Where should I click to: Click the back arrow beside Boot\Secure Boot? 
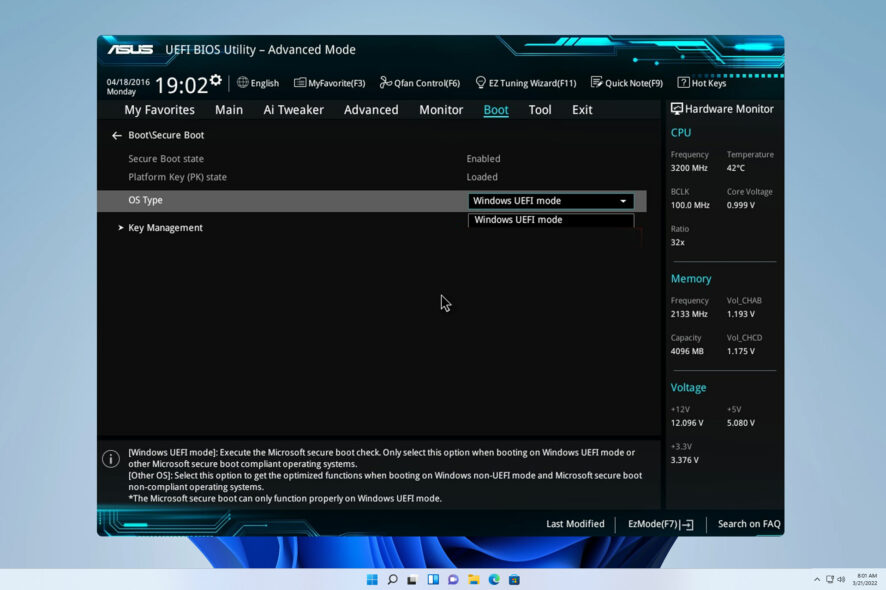click(116, 136)
